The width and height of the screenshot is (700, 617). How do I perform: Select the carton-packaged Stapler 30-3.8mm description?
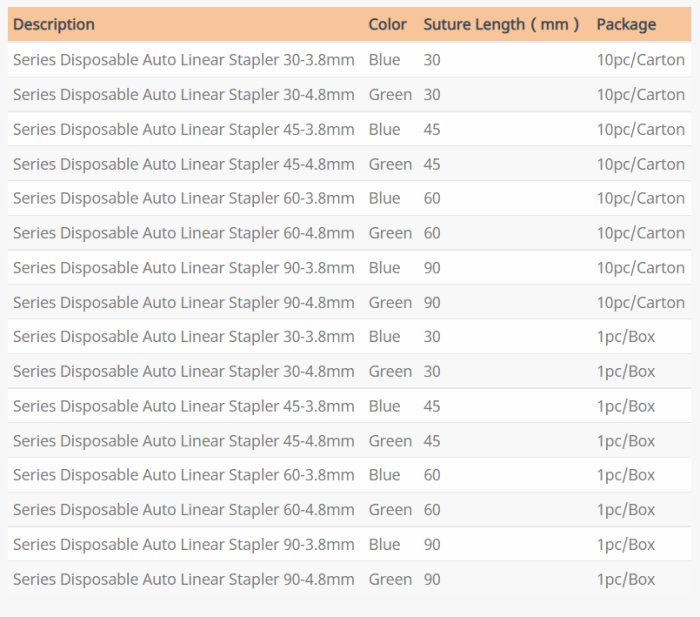183,60
